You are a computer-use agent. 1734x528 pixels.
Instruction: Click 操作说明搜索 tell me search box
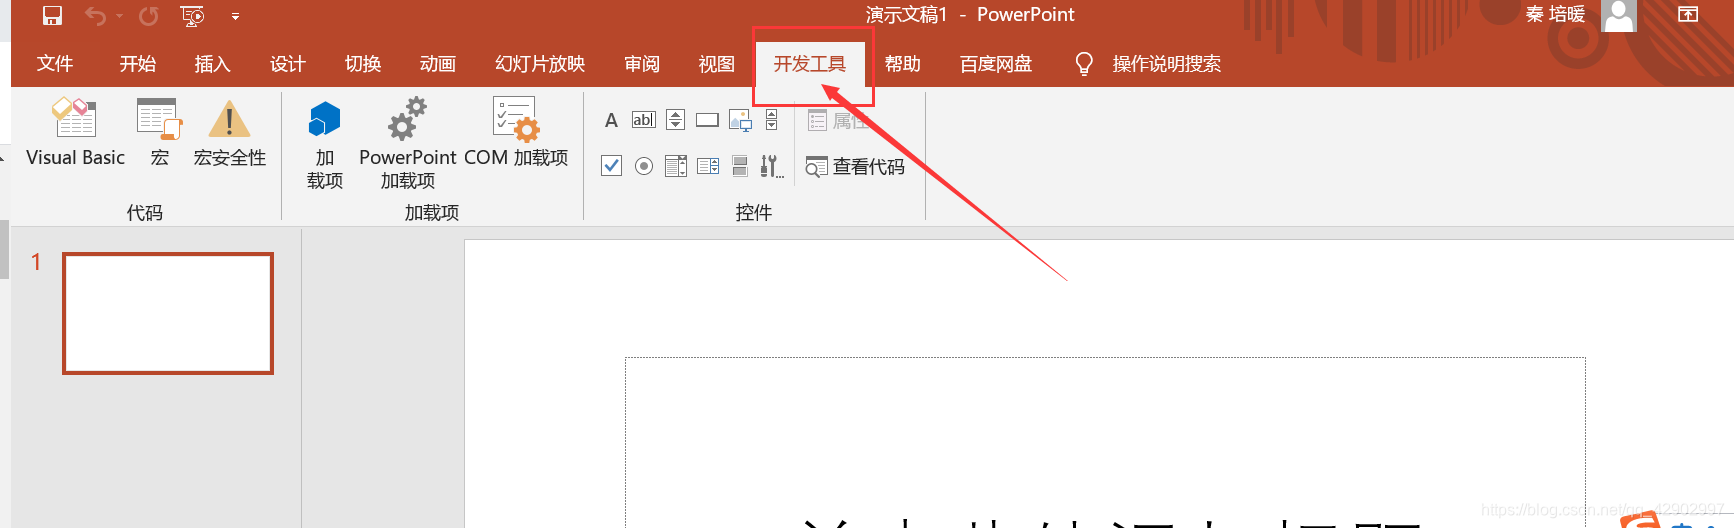[x=1166, y=64]
